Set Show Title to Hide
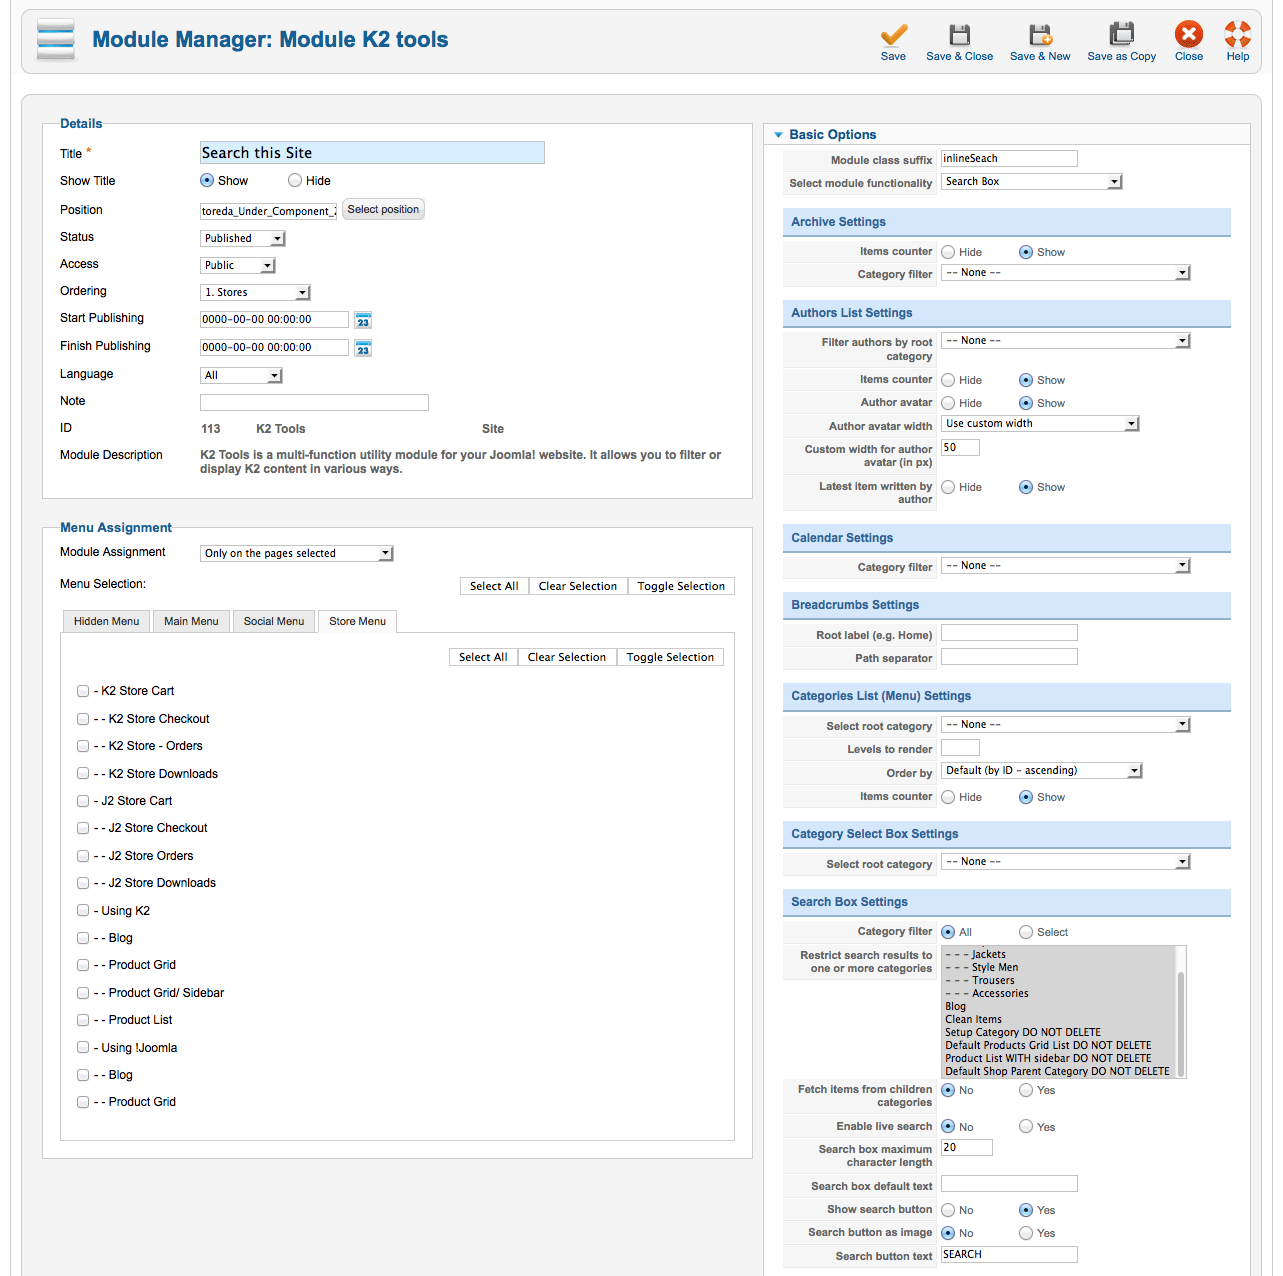This screenshot has height=1276, width=1283. point(295,181)
